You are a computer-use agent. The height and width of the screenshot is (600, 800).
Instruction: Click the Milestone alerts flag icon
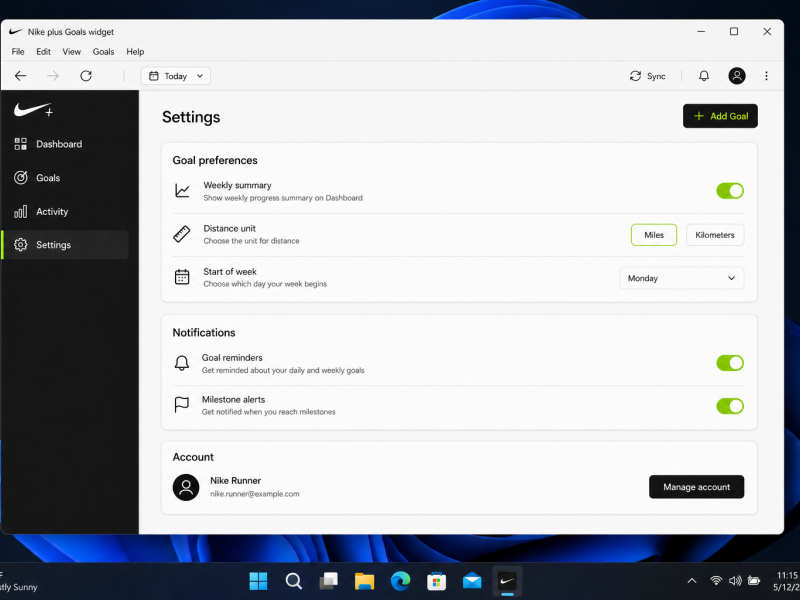182,405
